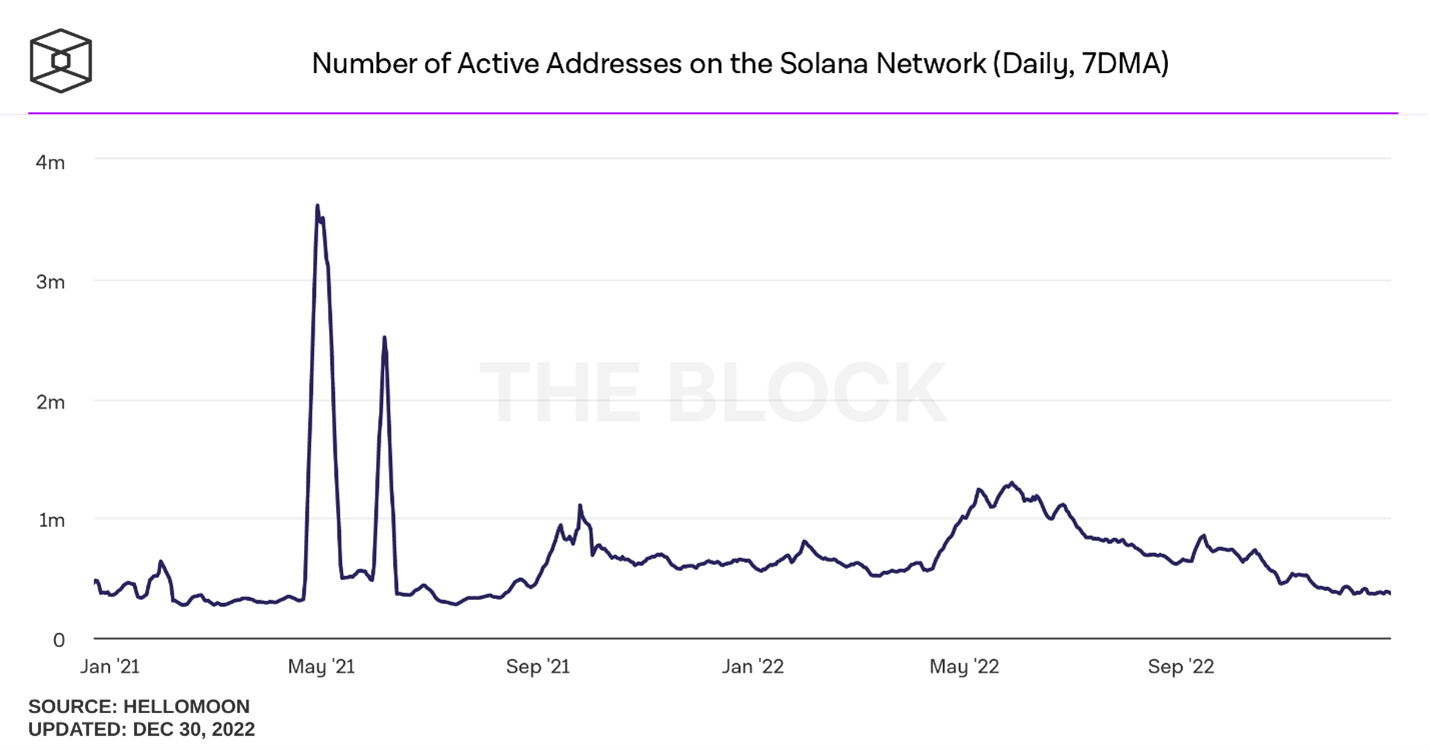Click the purple divider line under title
The image size is (1429, 750).
pyautogui.click(x=713, y=113)
